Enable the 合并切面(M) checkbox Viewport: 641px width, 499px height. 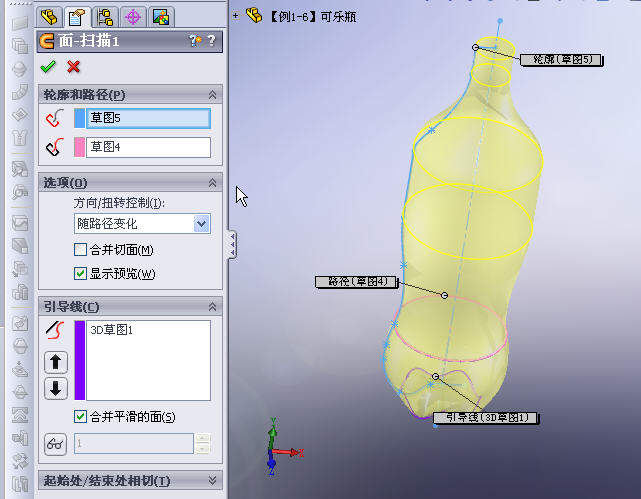pos(81,249)
